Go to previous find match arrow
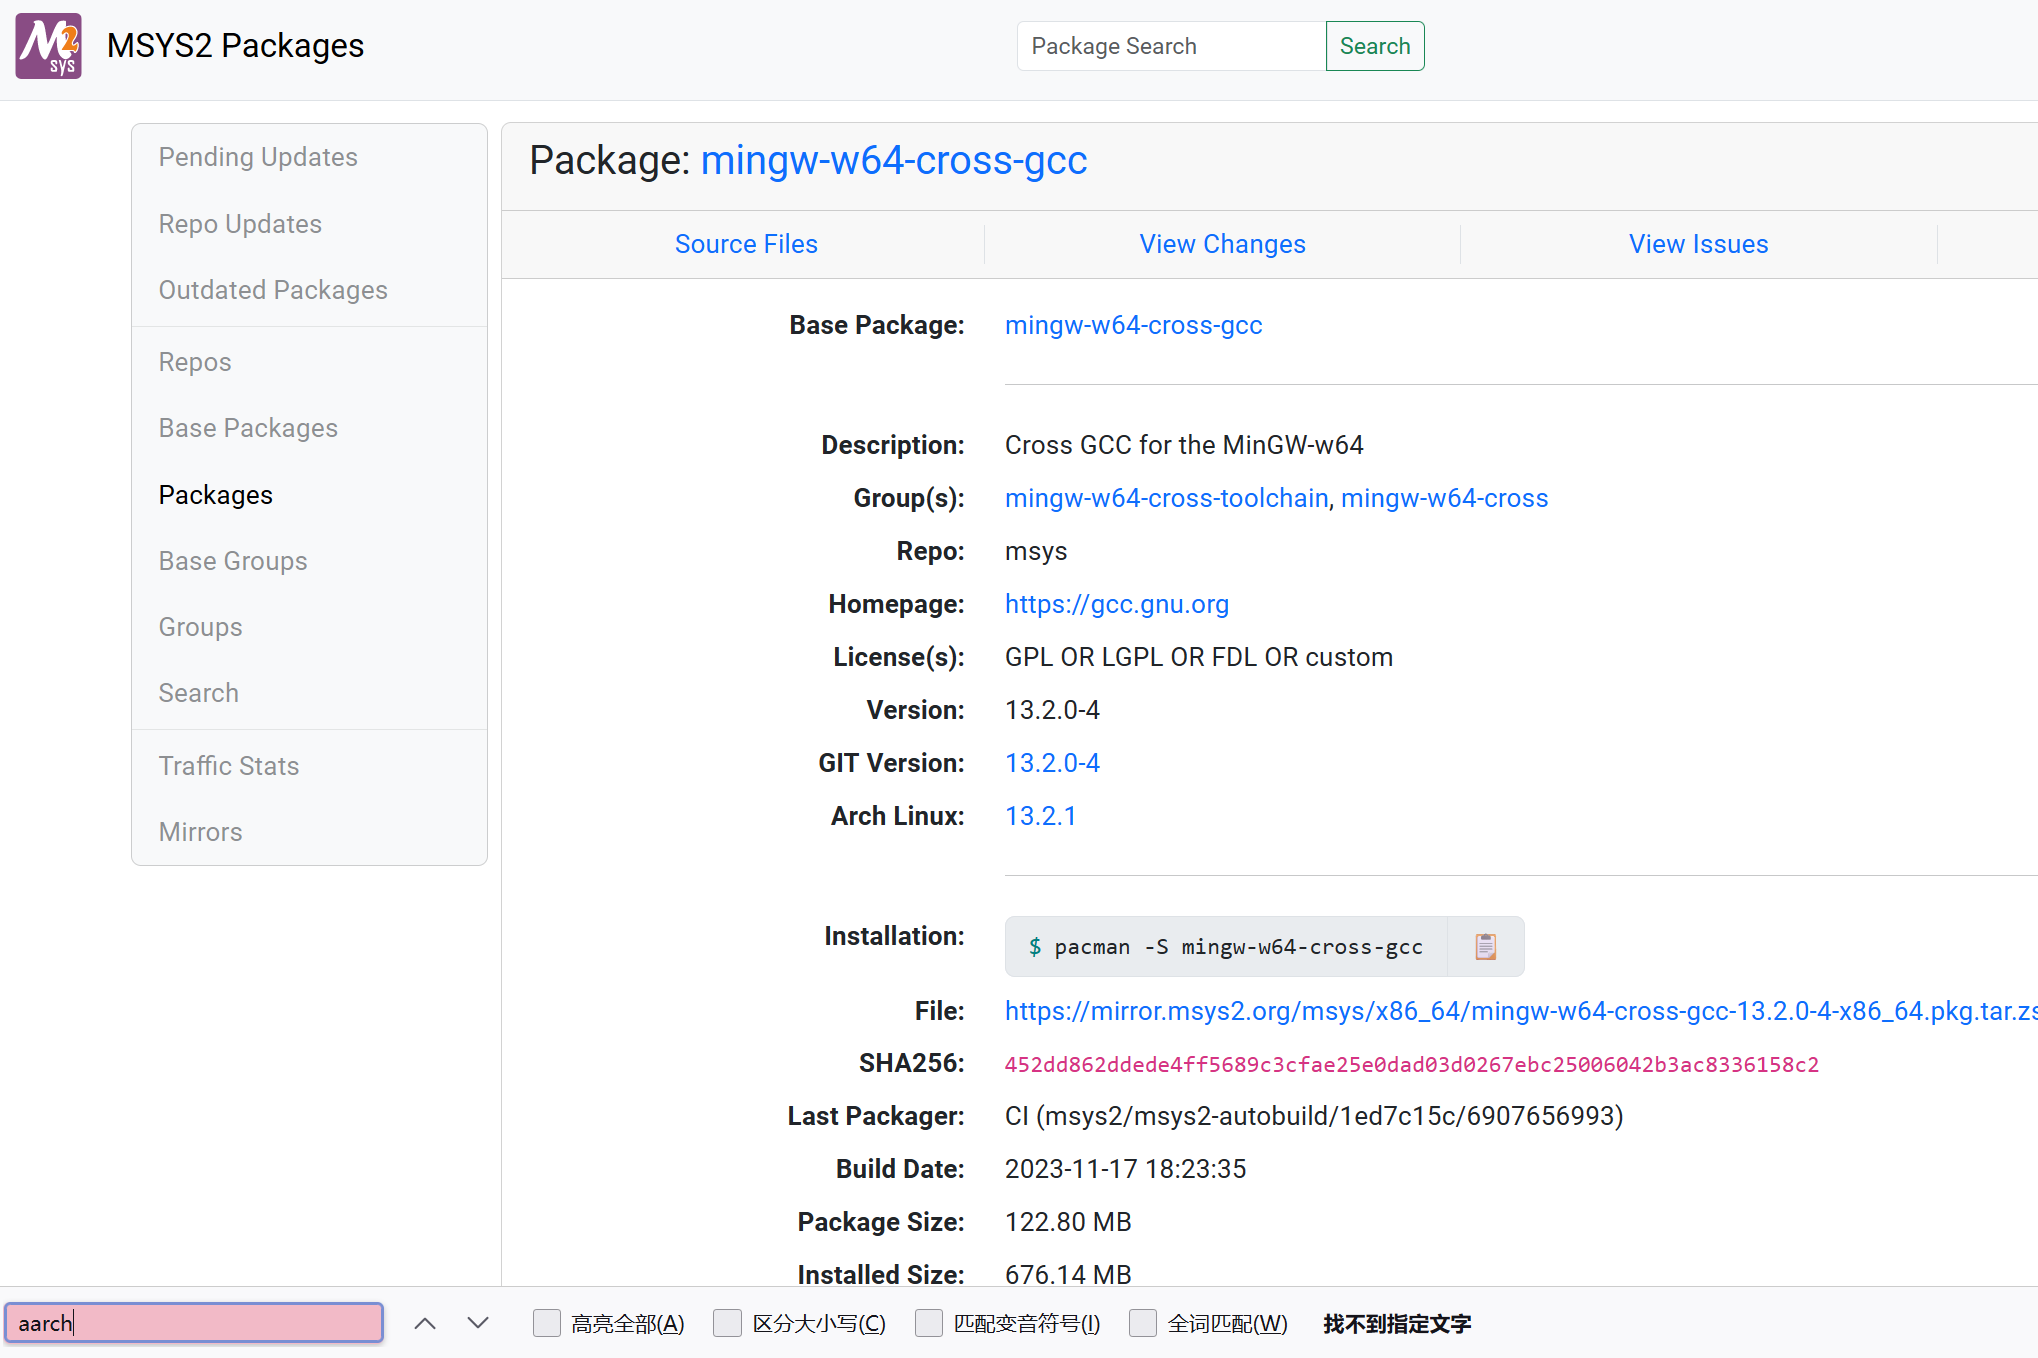 tap(425, 1323)
